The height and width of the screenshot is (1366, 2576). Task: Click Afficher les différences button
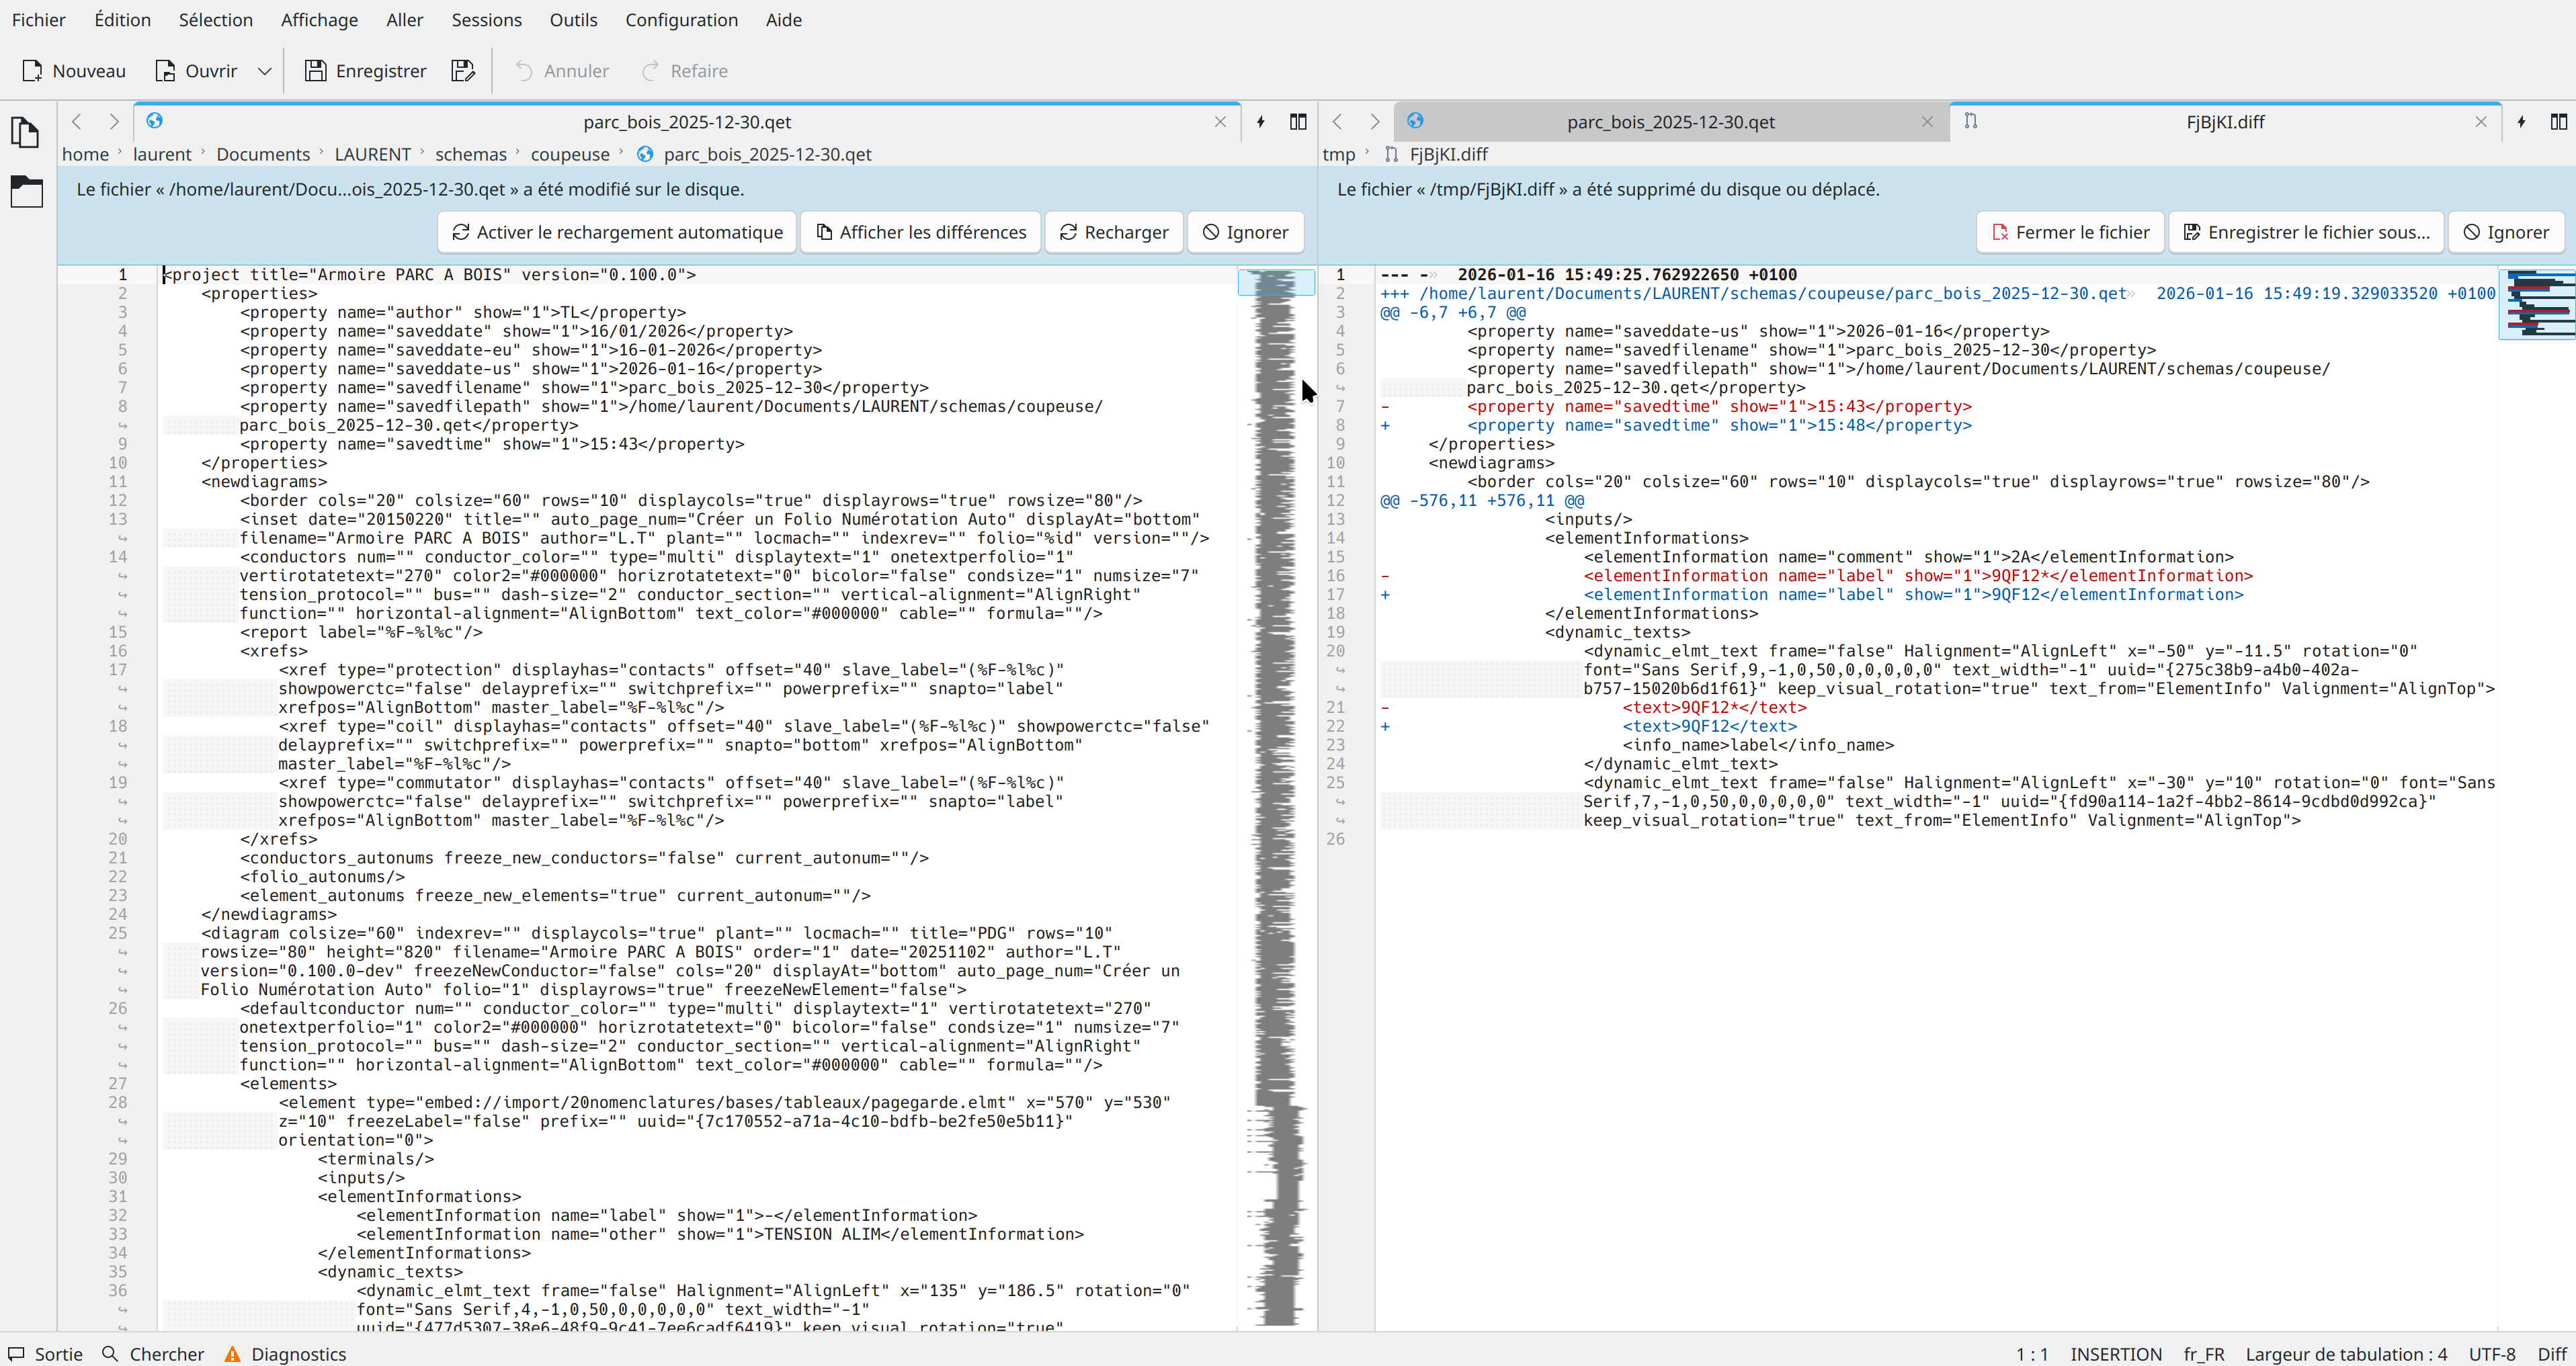coord(921,232)
